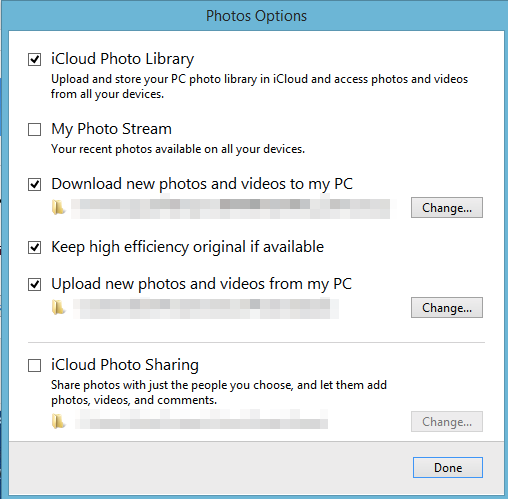Click Done to close Photos Options
This screenshot has width=508, height=499.
pos(448,468)
